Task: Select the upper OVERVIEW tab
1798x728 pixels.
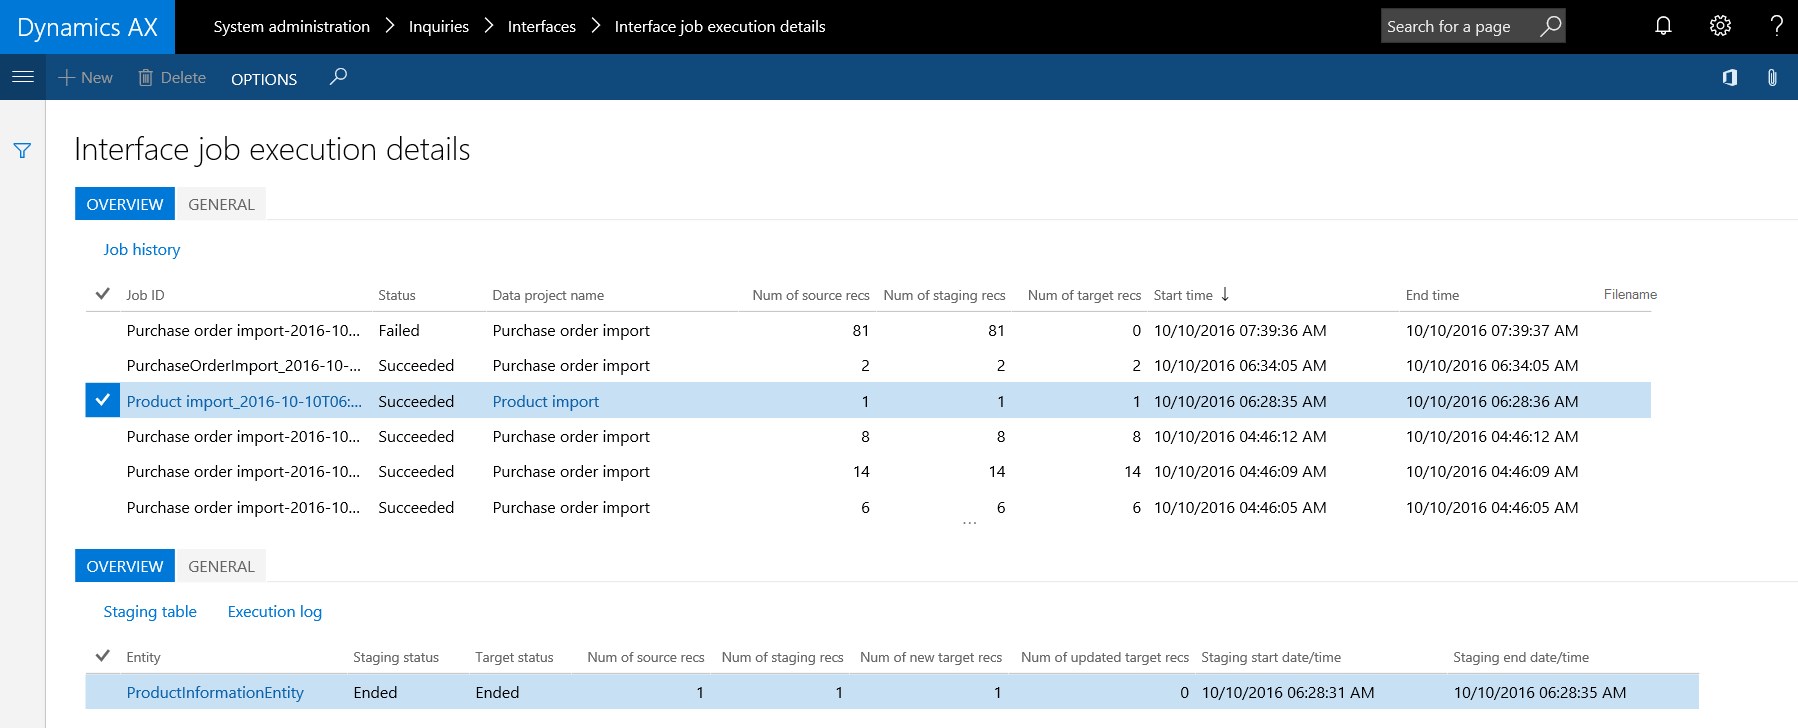Action: 125,204
